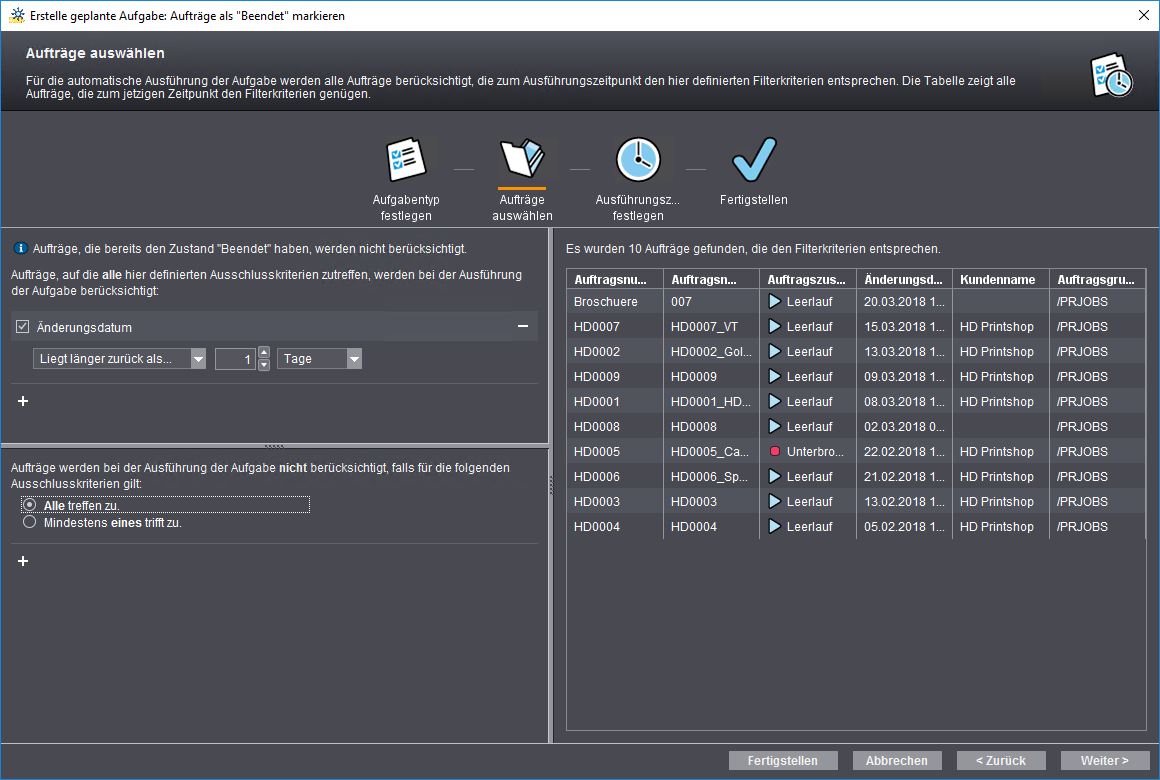1160x780 pixels.
Task: Sort by the Auftragsnu... column header
Action: point(615,279)
